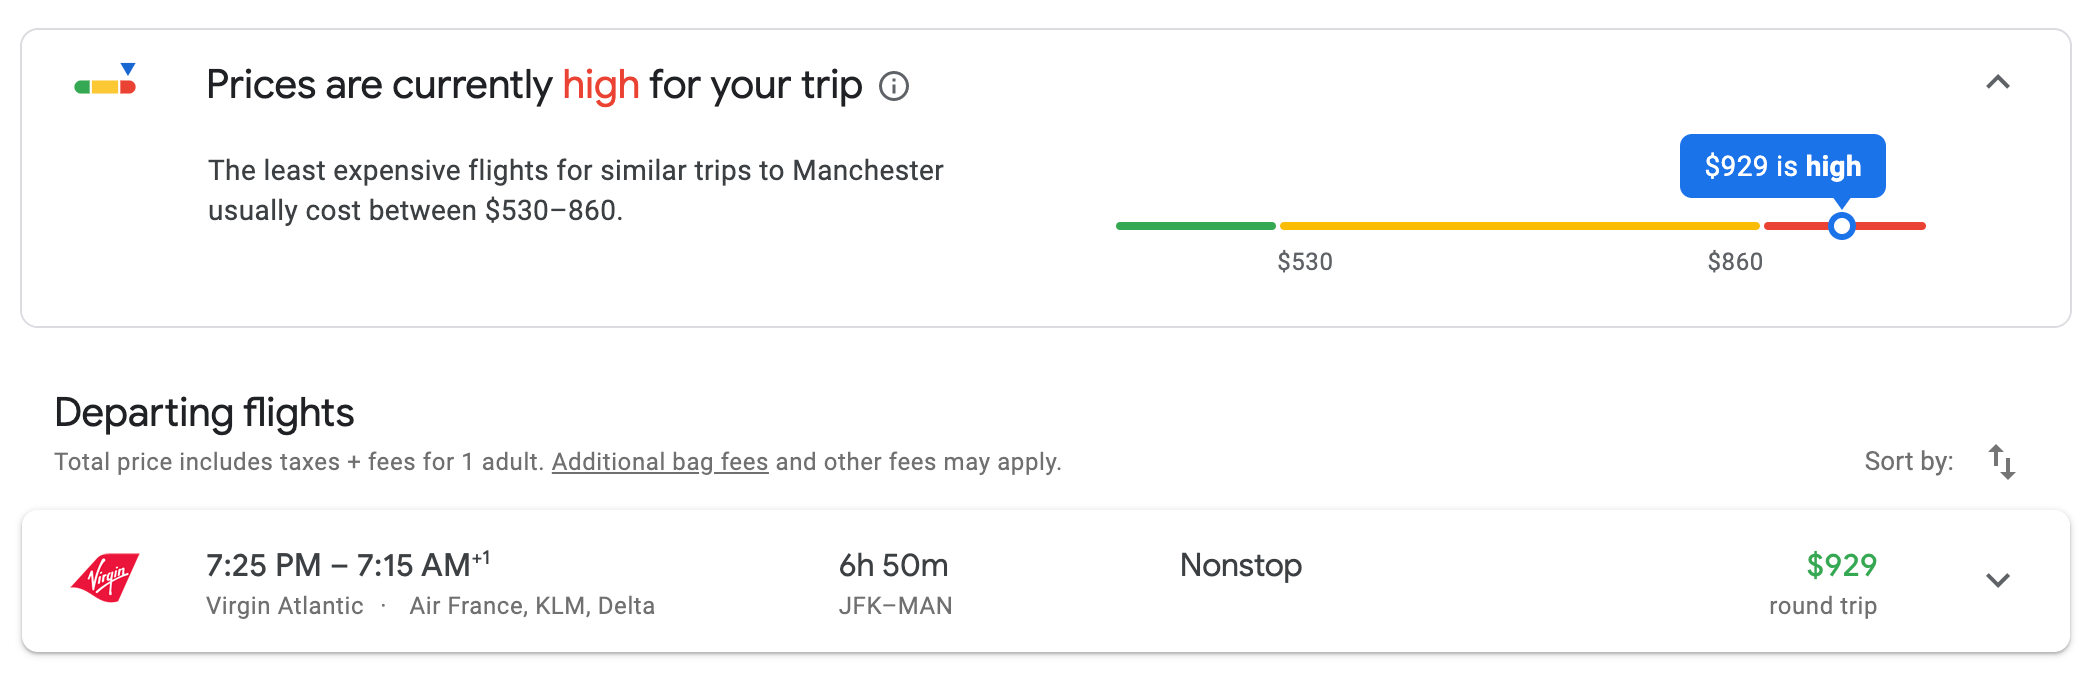
Task: Collapse the price insights panel
Action: pyautogui.click(x=1997, y=83)
